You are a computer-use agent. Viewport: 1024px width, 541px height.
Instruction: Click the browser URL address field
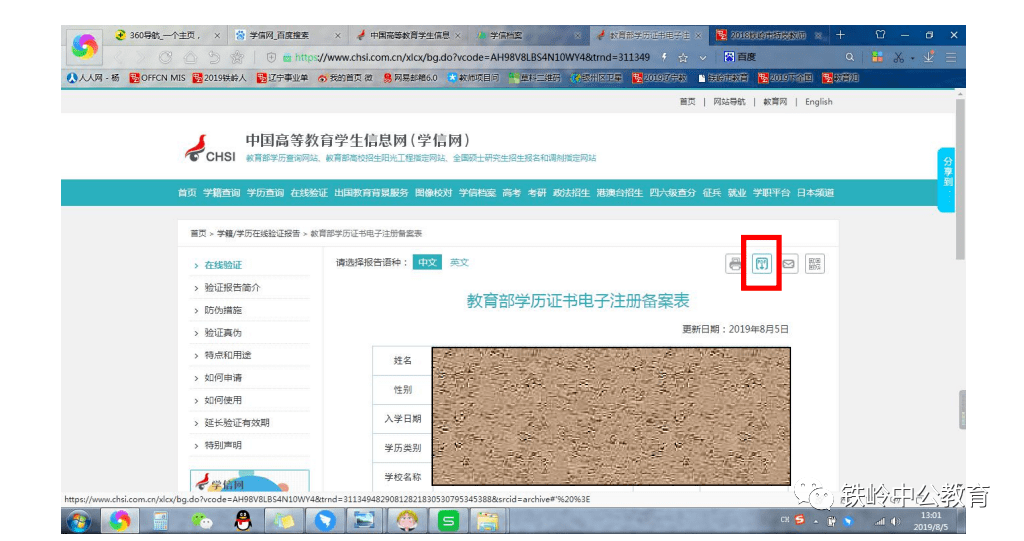[x=480, y=58]
